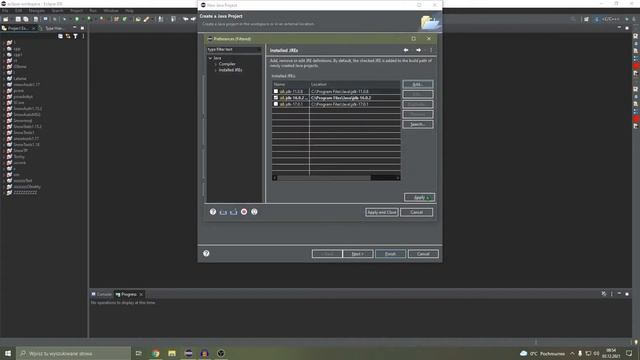Click Apply and Close button
Viewport: 640px width, 360px height.
coord(382,212)
